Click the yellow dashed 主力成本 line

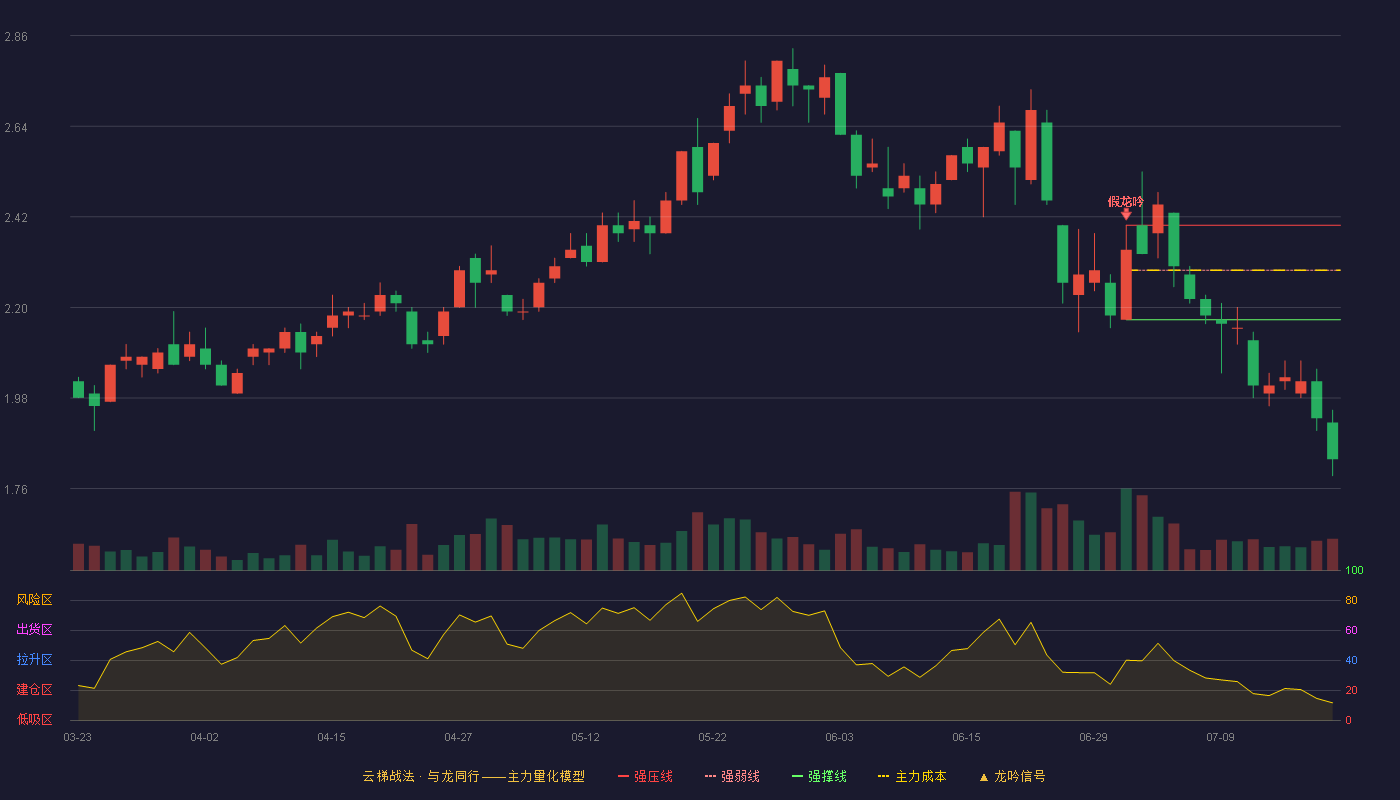coord(1236,270)
